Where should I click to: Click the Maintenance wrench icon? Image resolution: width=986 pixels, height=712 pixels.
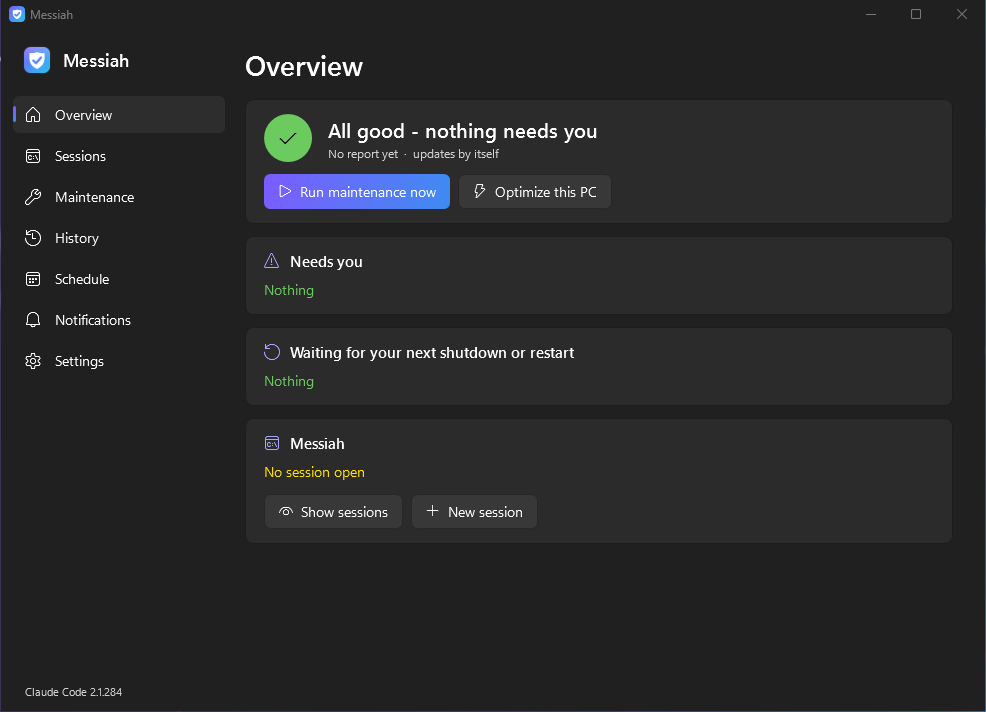(x=33, y=197)
